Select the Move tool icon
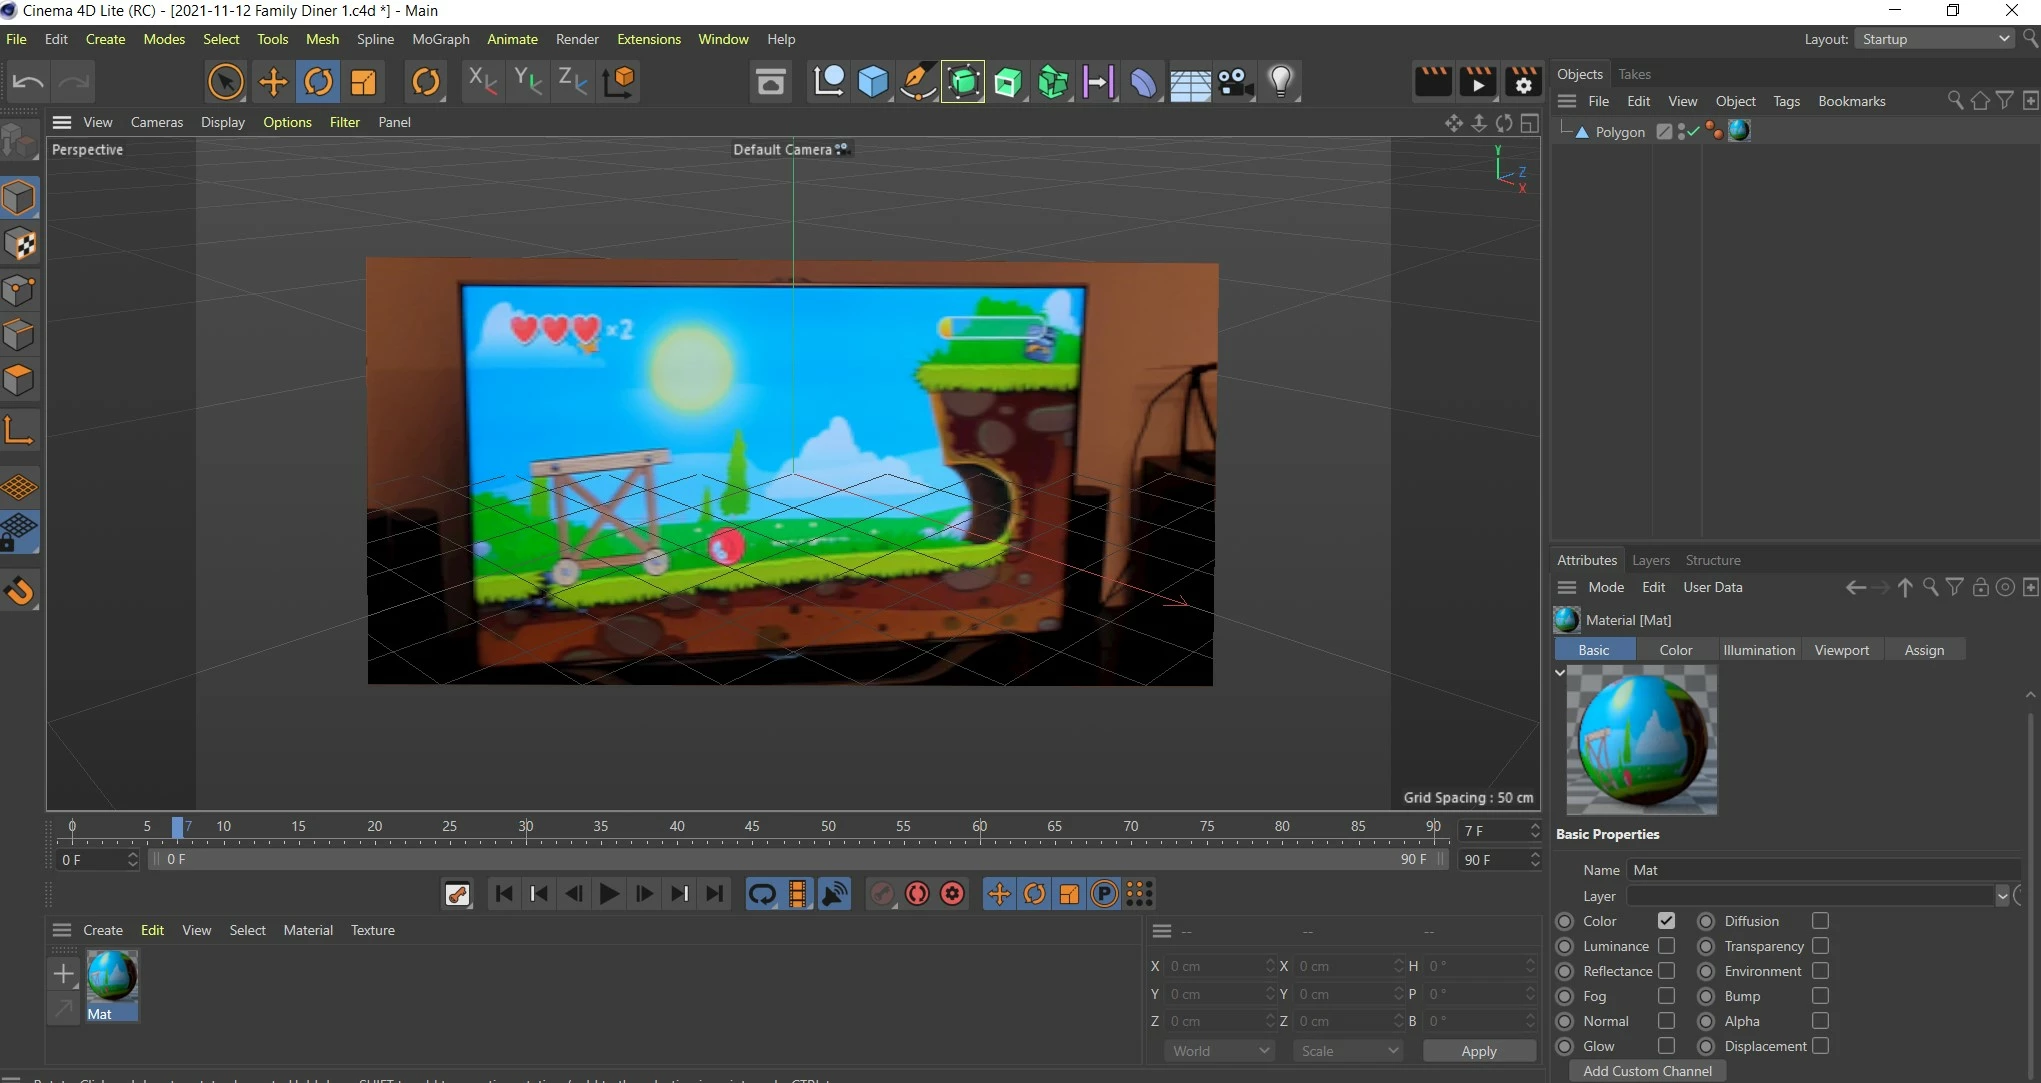 pos(272,82)
